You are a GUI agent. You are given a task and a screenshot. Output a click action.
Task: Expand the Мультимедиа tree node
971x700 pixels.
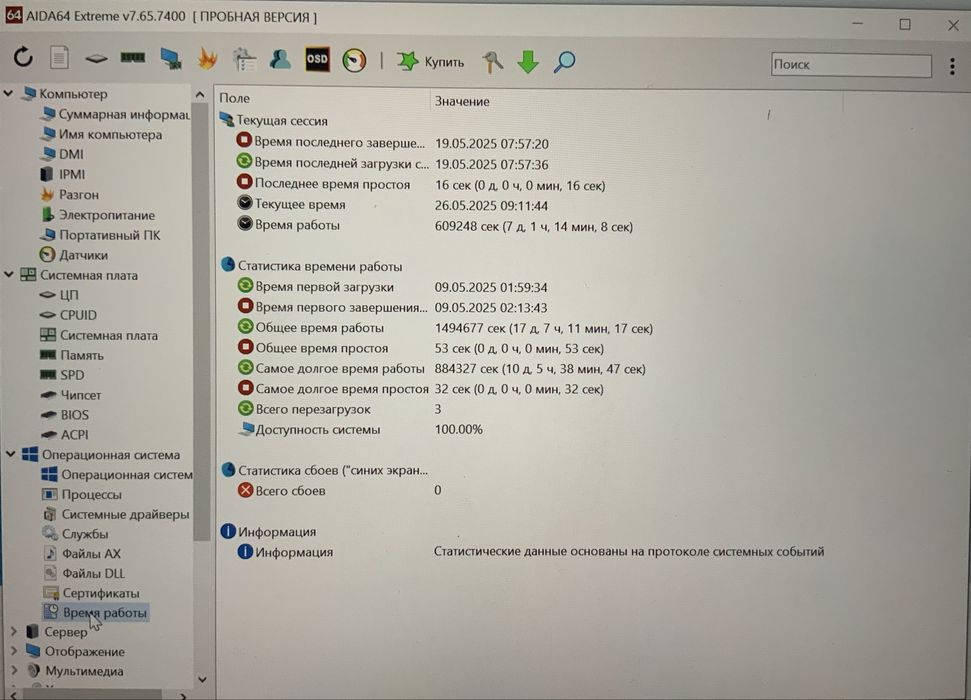tap(14, 670)
